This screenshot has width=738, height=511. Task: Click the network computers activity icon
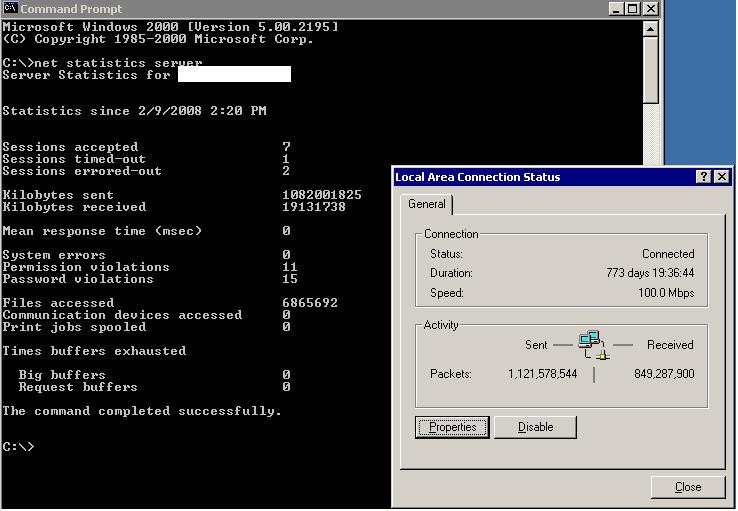coord(593,345)
